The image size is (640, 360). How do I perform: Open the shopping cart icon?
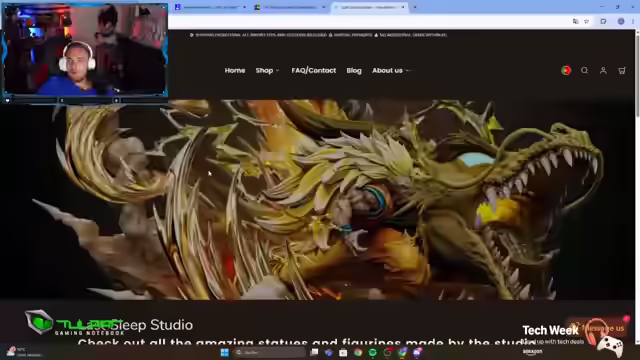coord(622,71)
